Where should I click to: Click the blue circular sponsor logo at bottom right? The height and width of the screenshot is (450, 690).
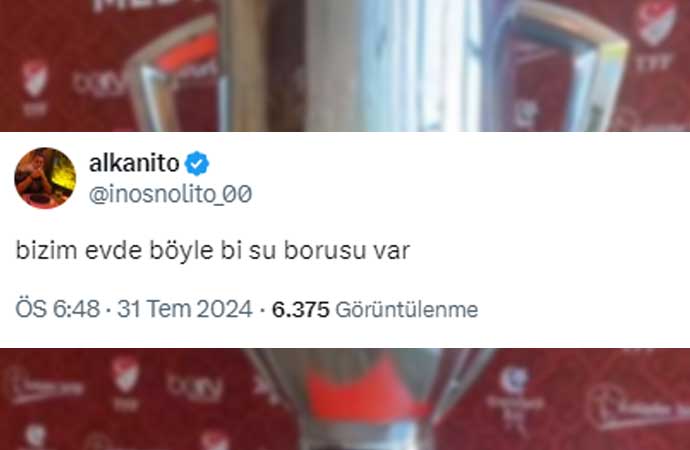coord(514,380)
